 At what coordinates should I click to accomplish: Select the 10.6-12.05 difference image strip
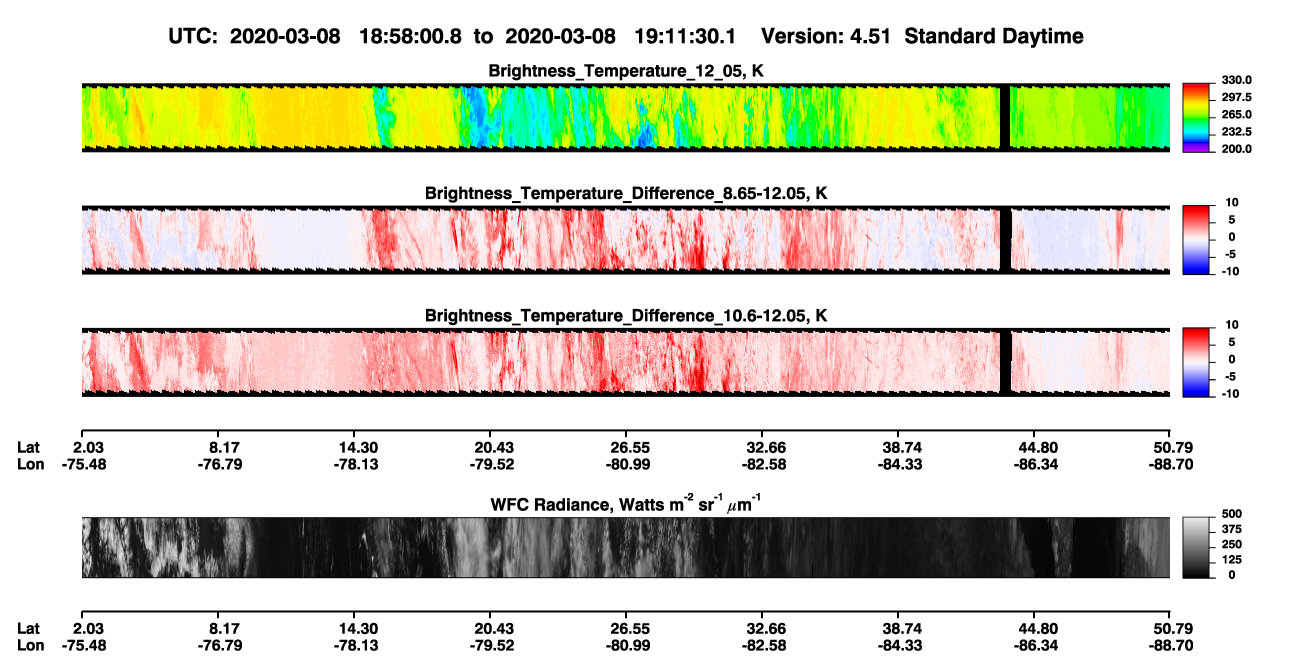point(625,361)
